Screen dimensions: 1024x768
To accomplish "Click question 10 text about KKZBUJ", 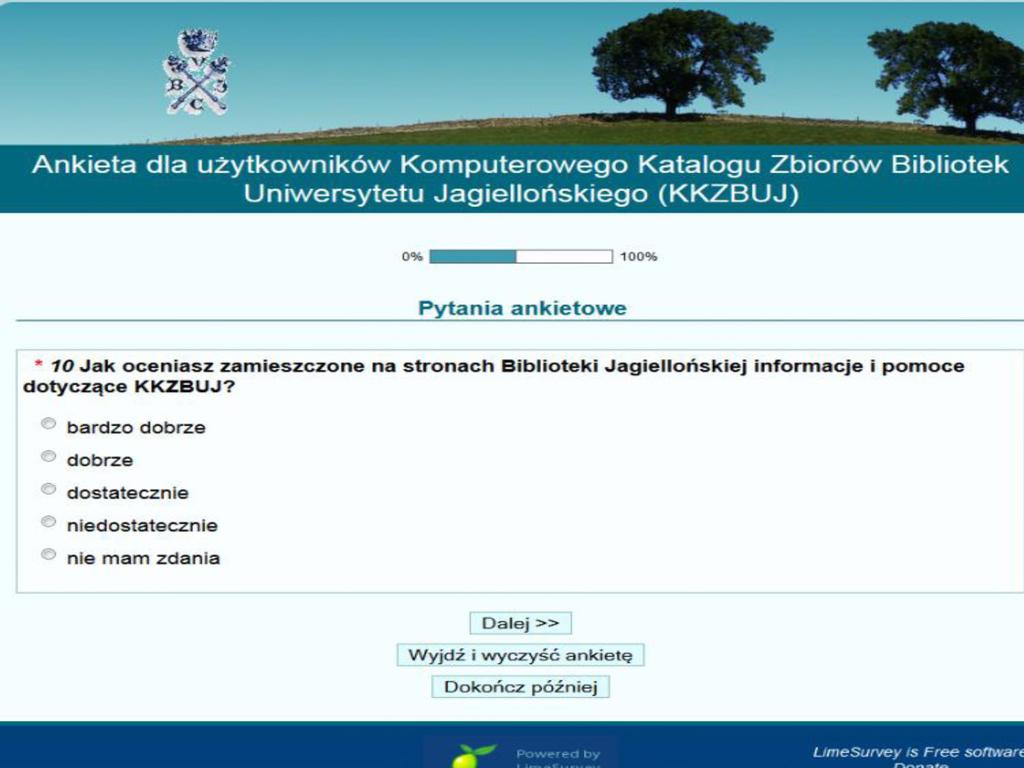I will 494,376.
